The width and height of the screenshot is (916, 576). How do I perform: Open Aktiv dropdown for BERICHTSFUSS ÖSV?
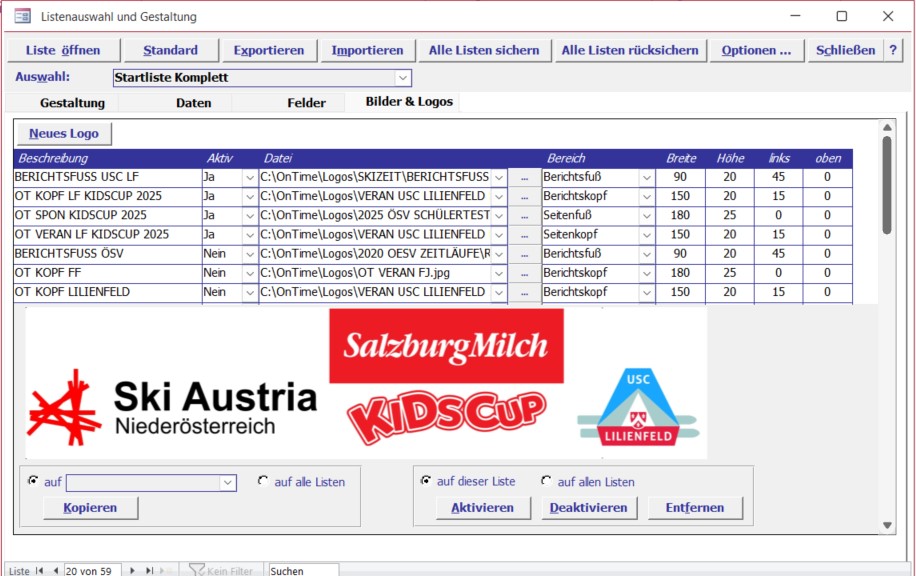tap(250, 255)
